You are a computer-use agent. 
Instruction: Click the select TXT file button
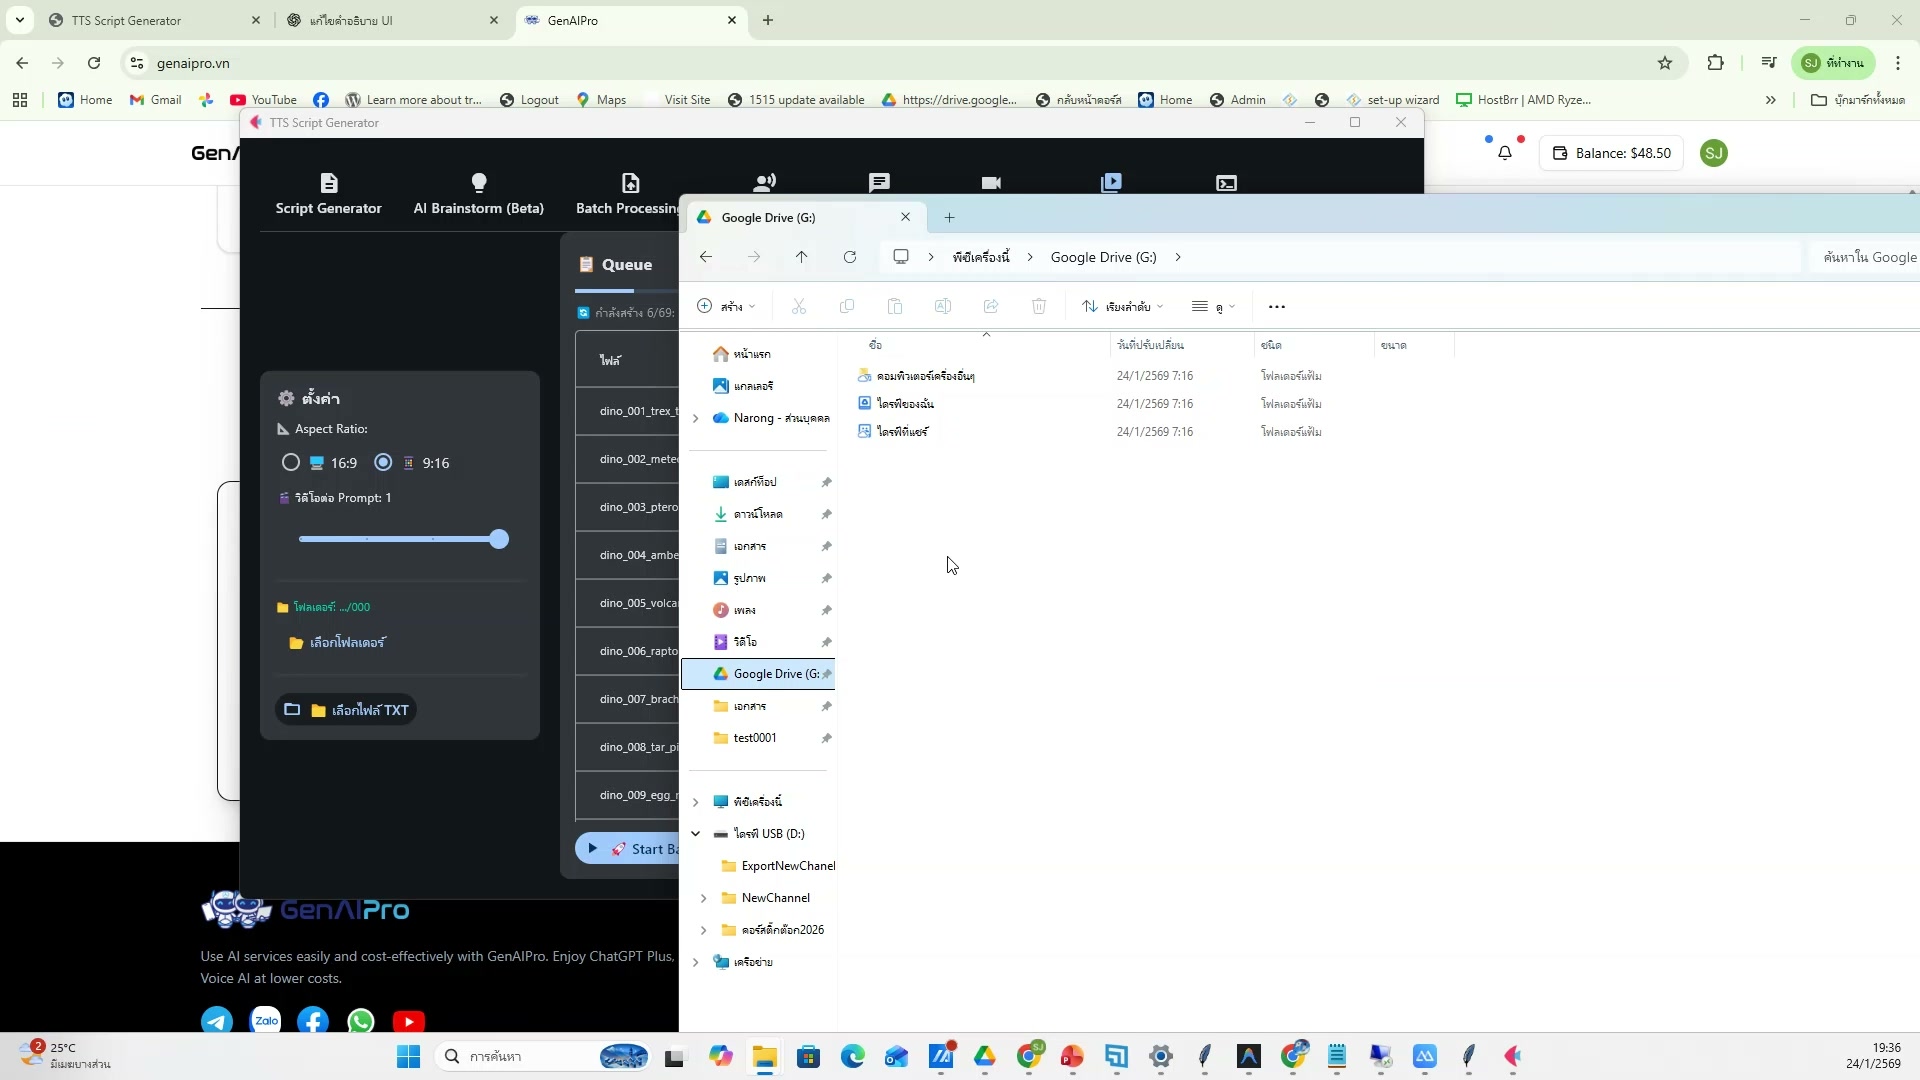[x=346, y=710]
